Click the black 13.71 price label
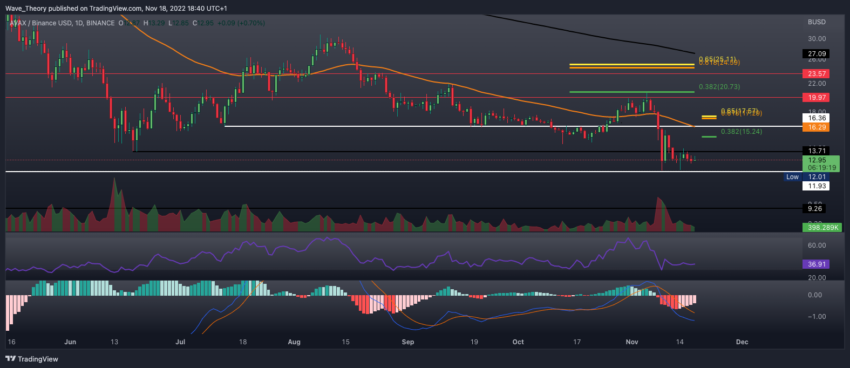850x368 pixels. click(x=814, y=151)
